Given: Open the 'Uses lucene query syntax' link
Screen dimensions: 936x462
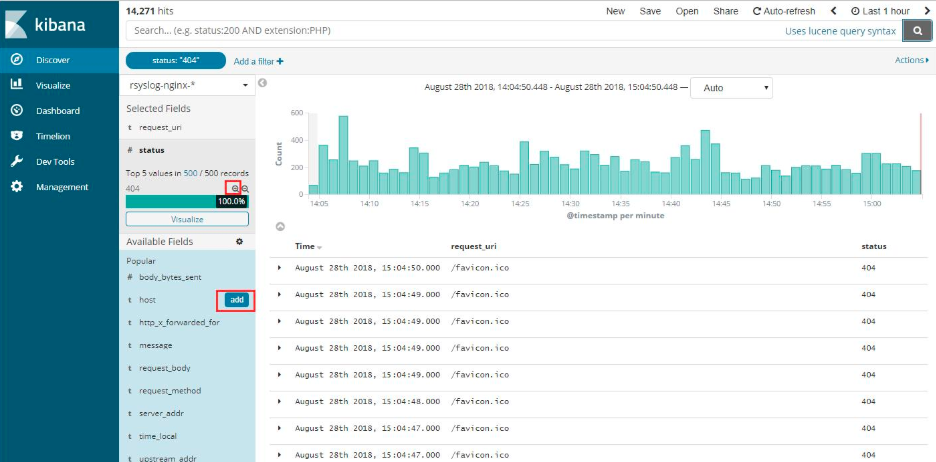Looking at the screenshot, I should 840,31.
